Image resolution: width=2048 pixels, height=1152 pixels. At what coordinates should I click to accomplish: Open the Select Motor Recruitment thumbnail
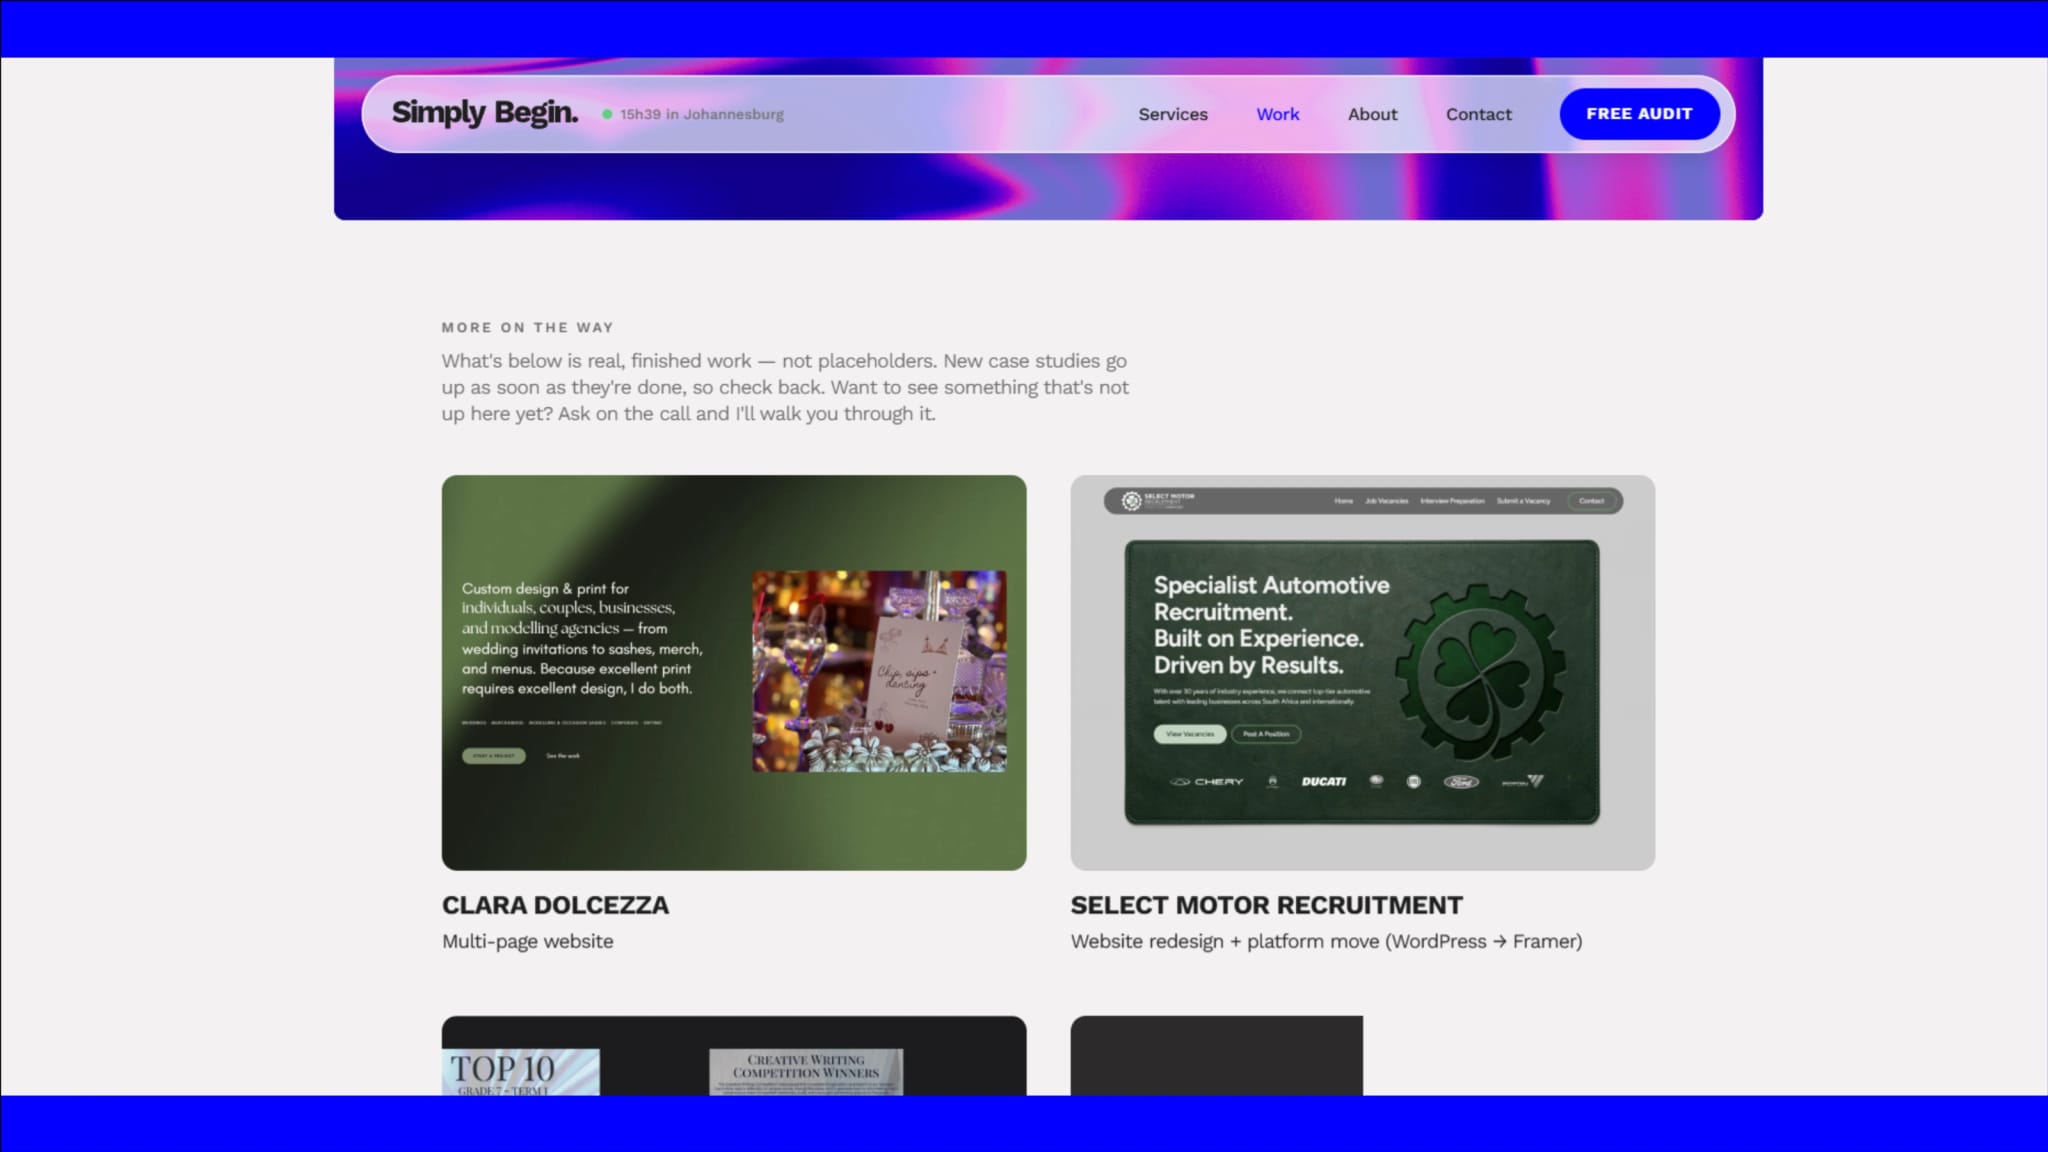pos(1362,672)
